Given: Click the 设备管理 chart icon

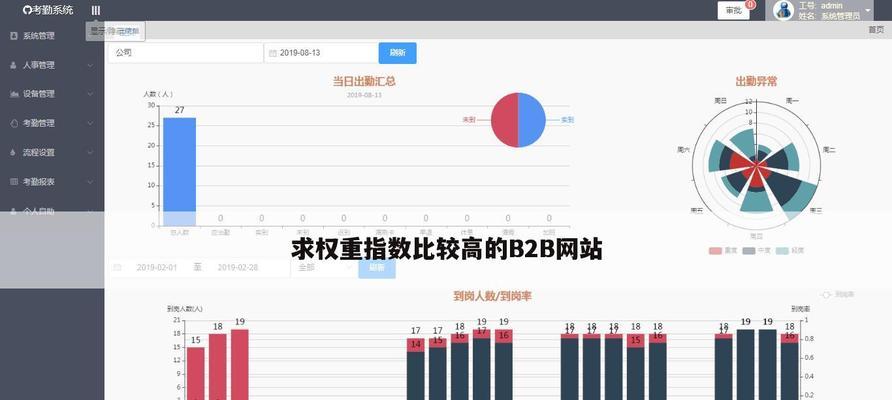Looking at the screenshot, I should [x=14, y=94].
